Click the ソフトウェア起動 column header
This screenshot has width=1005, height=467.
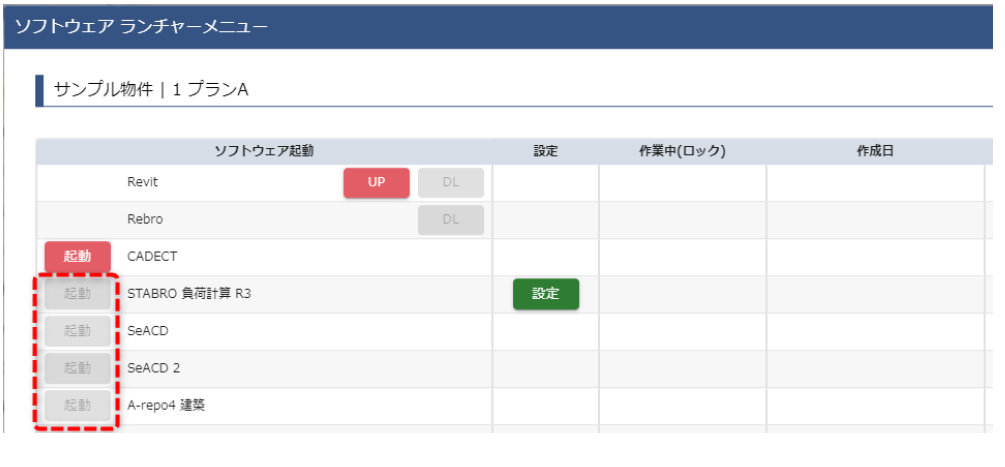(x=264, y=151)
